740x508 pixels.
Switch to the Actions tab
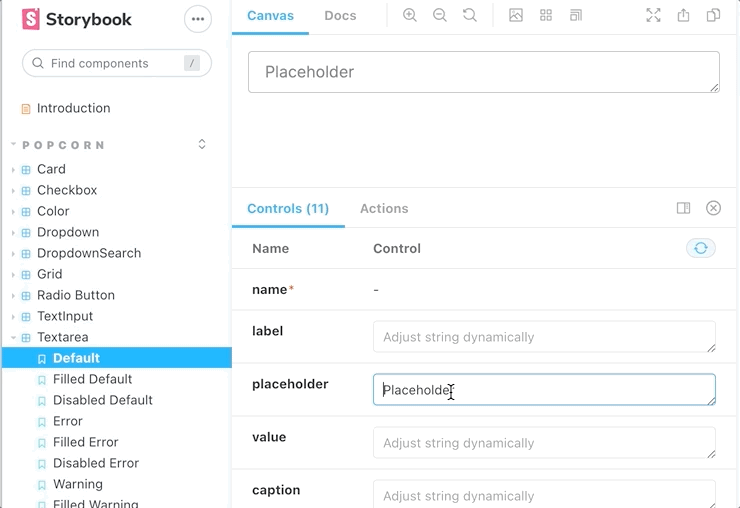[384, 209]
